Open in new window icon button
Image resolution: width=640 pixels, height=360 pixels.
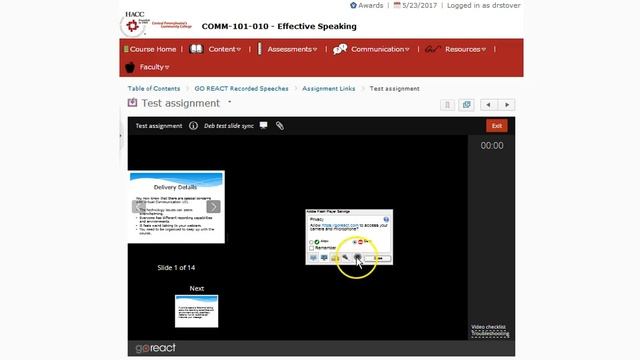(x=466, y=105)
